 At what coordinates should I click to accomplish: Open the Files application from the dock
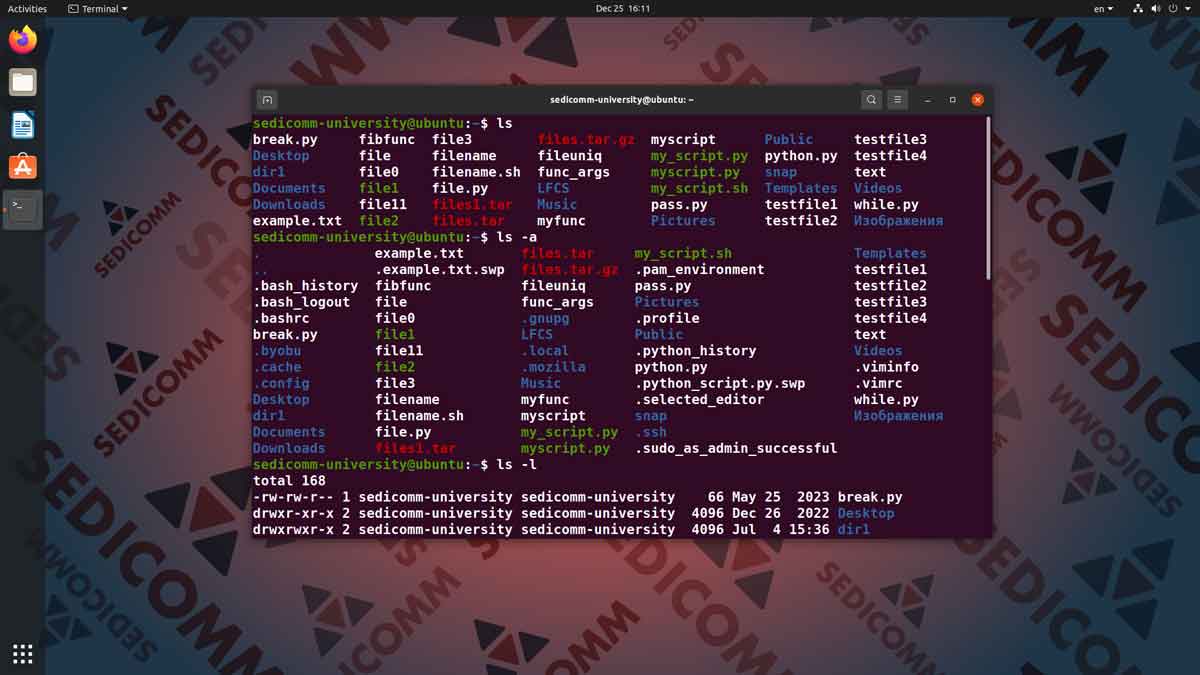pos(22,82)
